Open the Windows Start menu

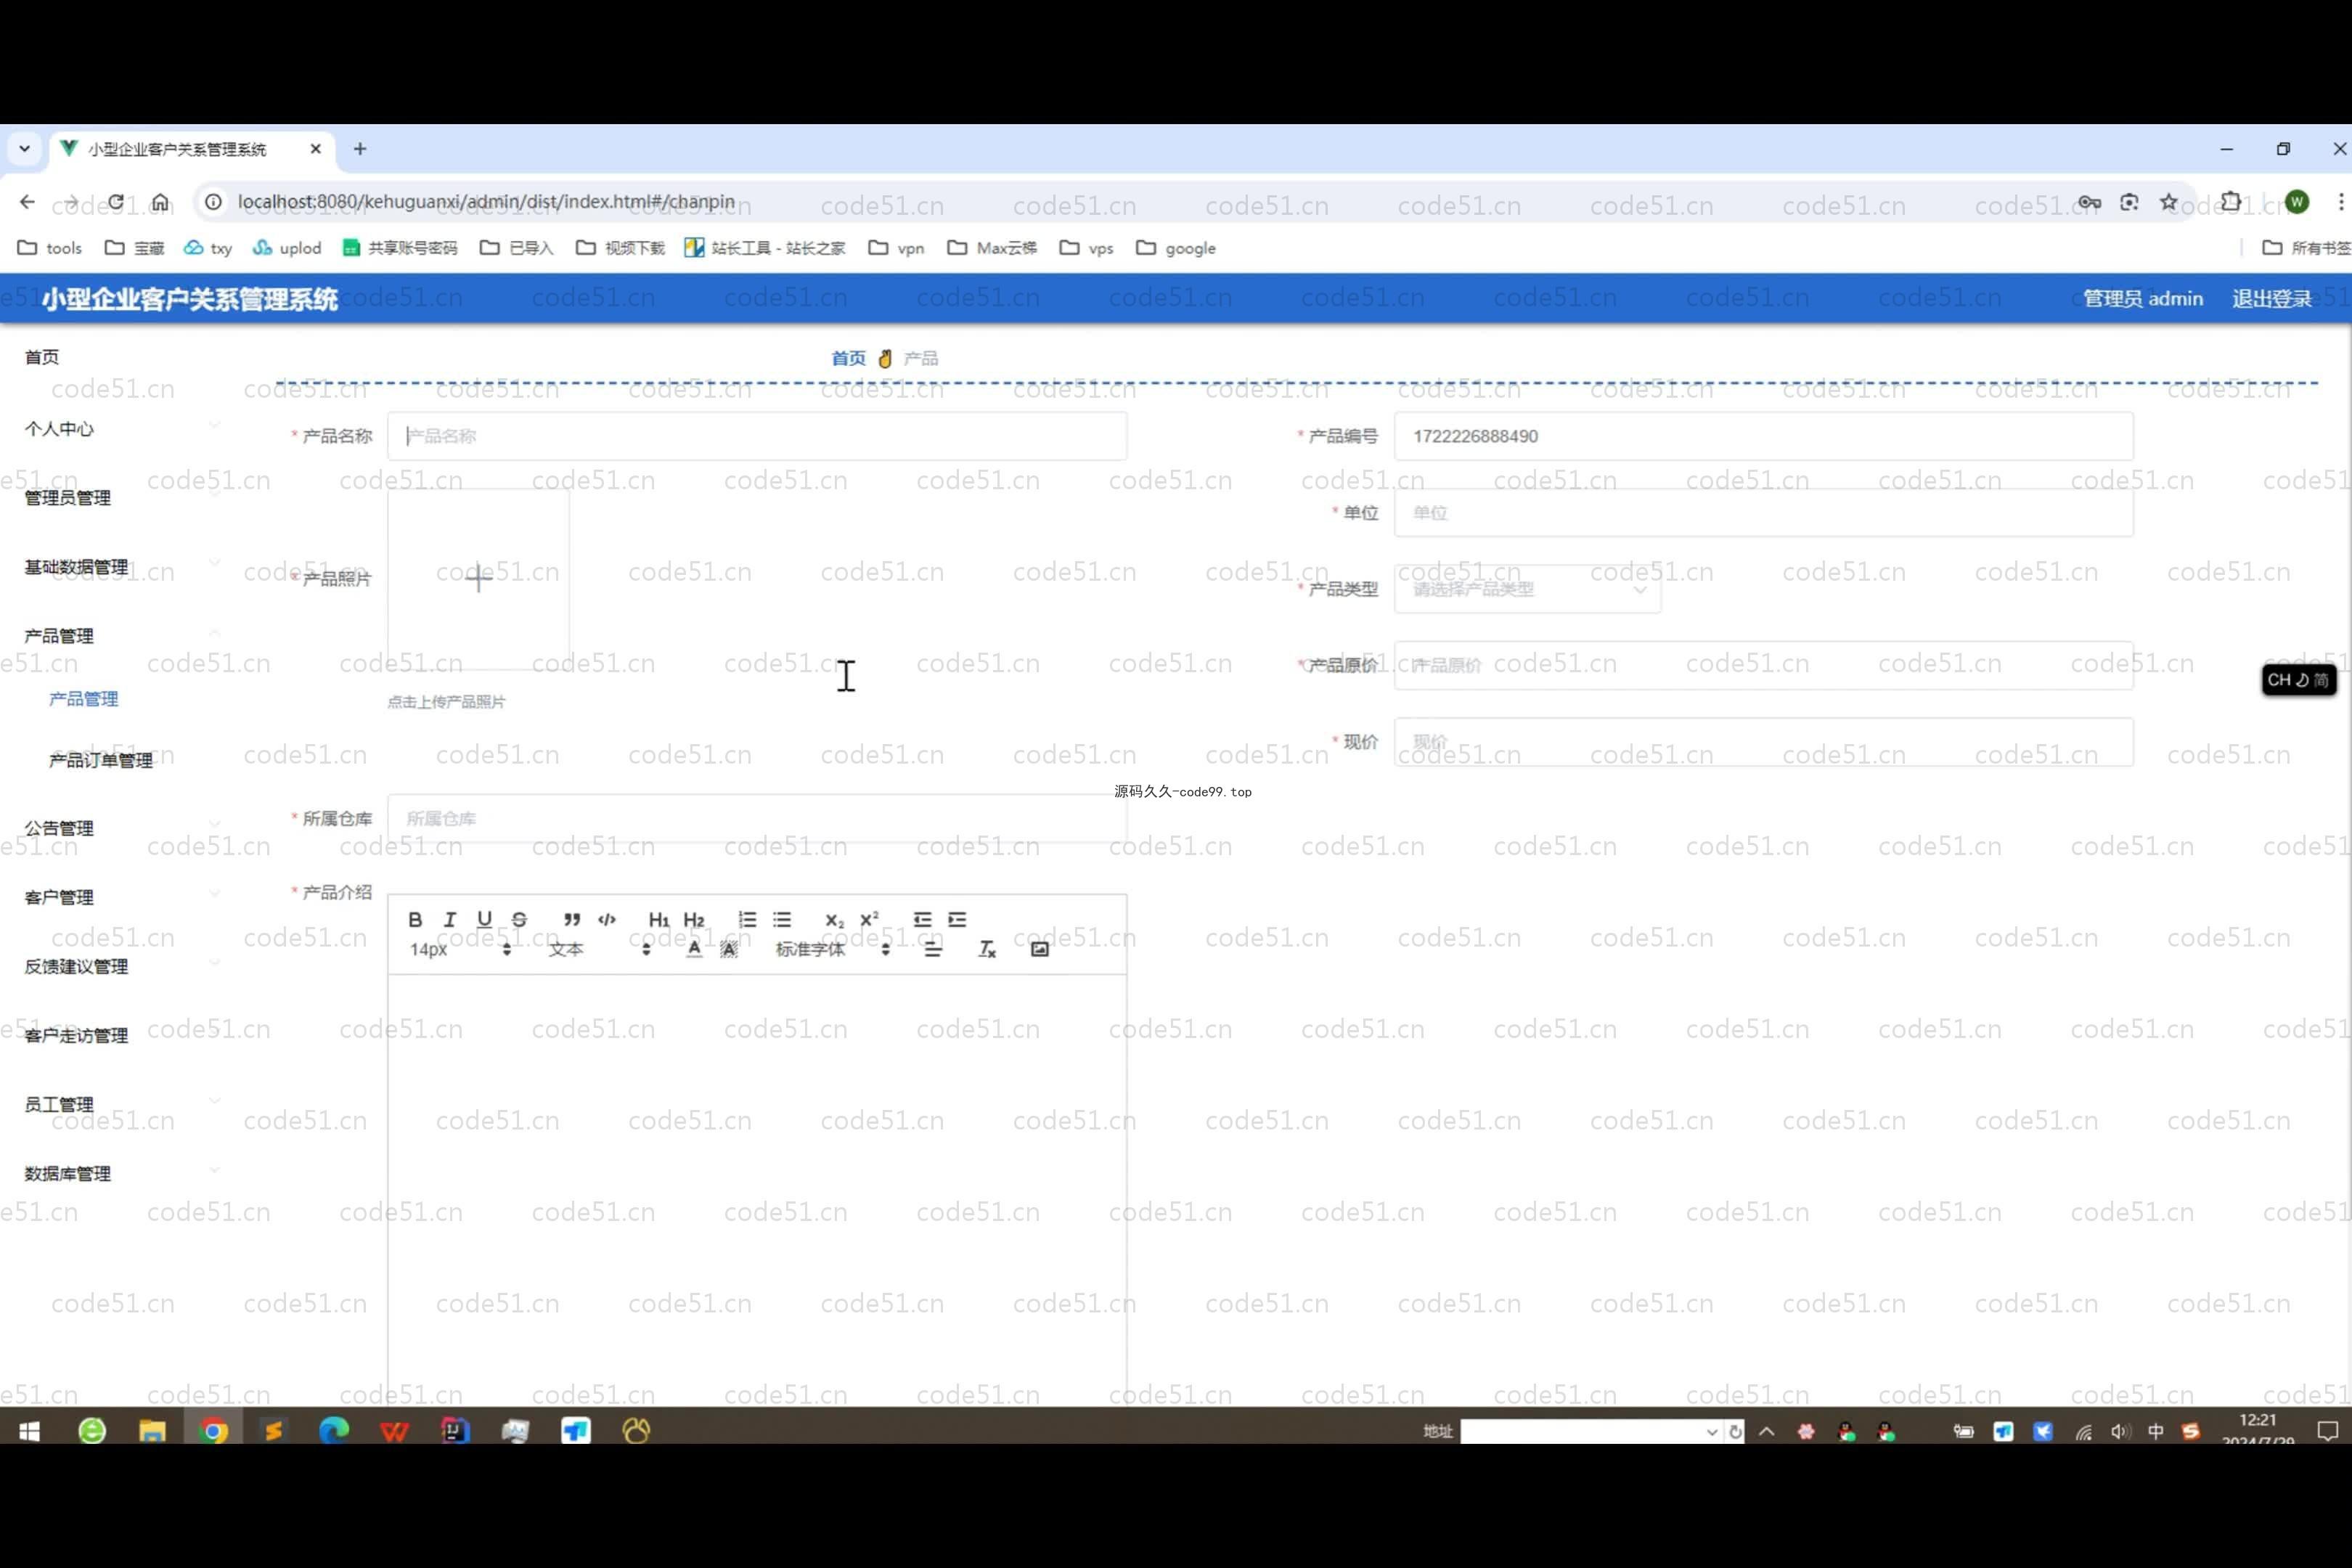(x=30, y=1431)
